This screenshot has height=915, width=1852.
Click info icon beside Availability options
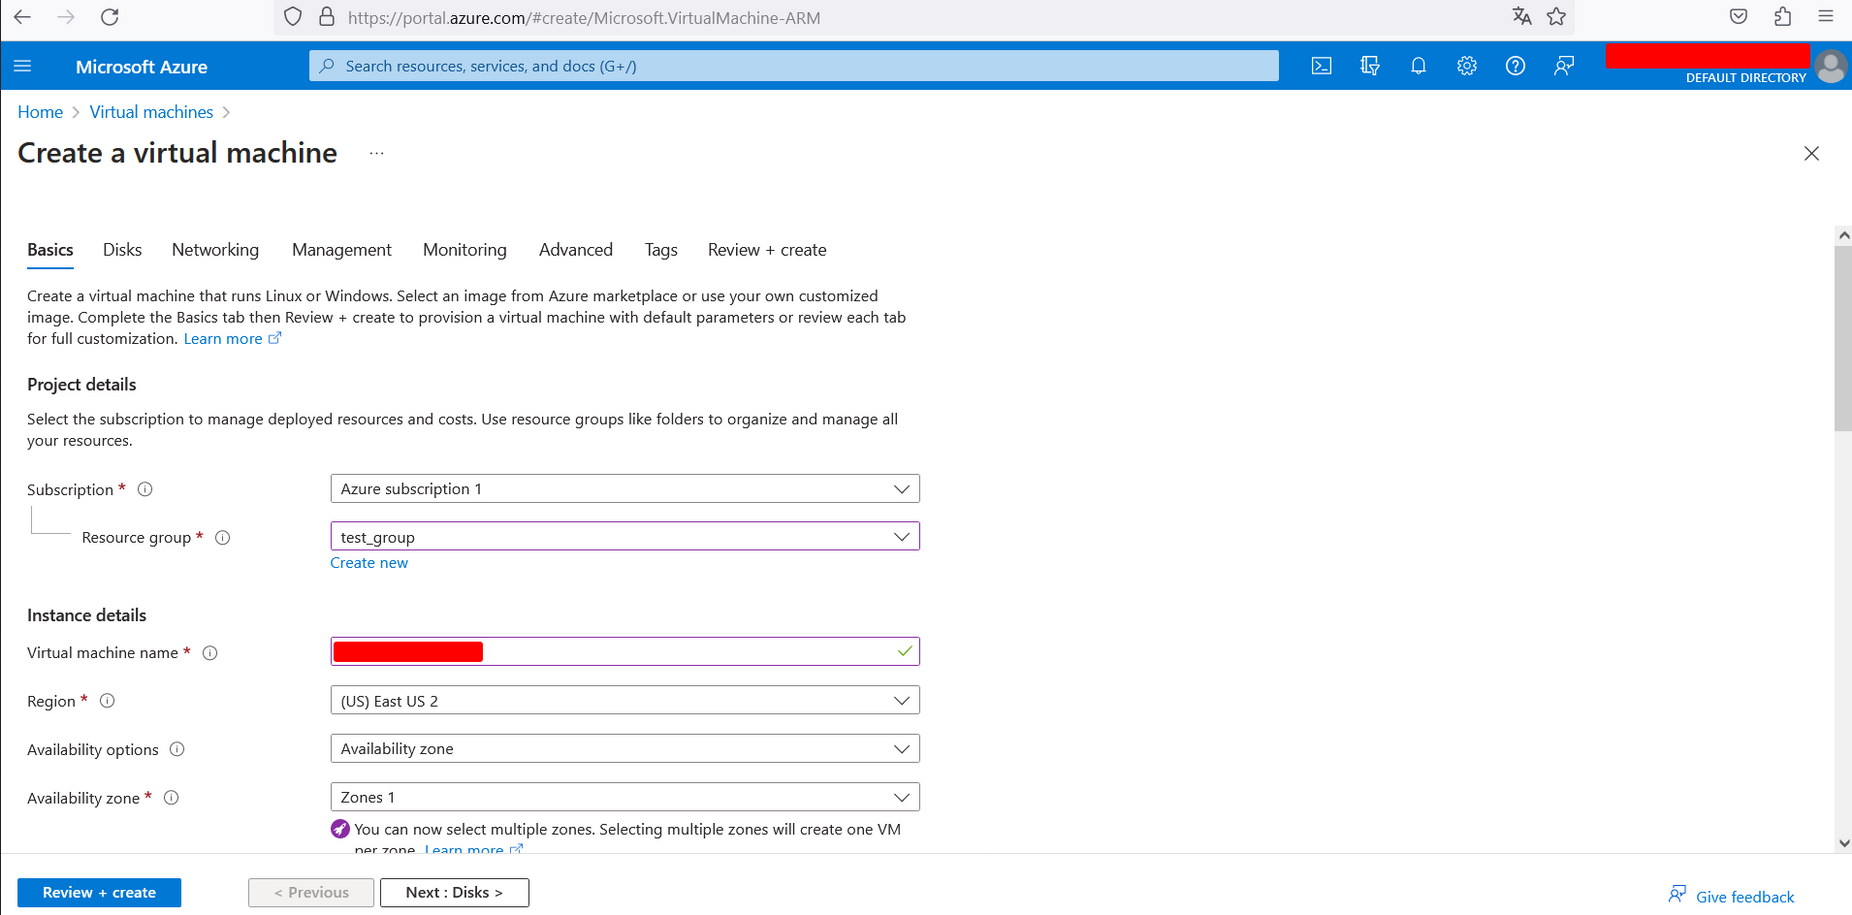pos(177,749)
